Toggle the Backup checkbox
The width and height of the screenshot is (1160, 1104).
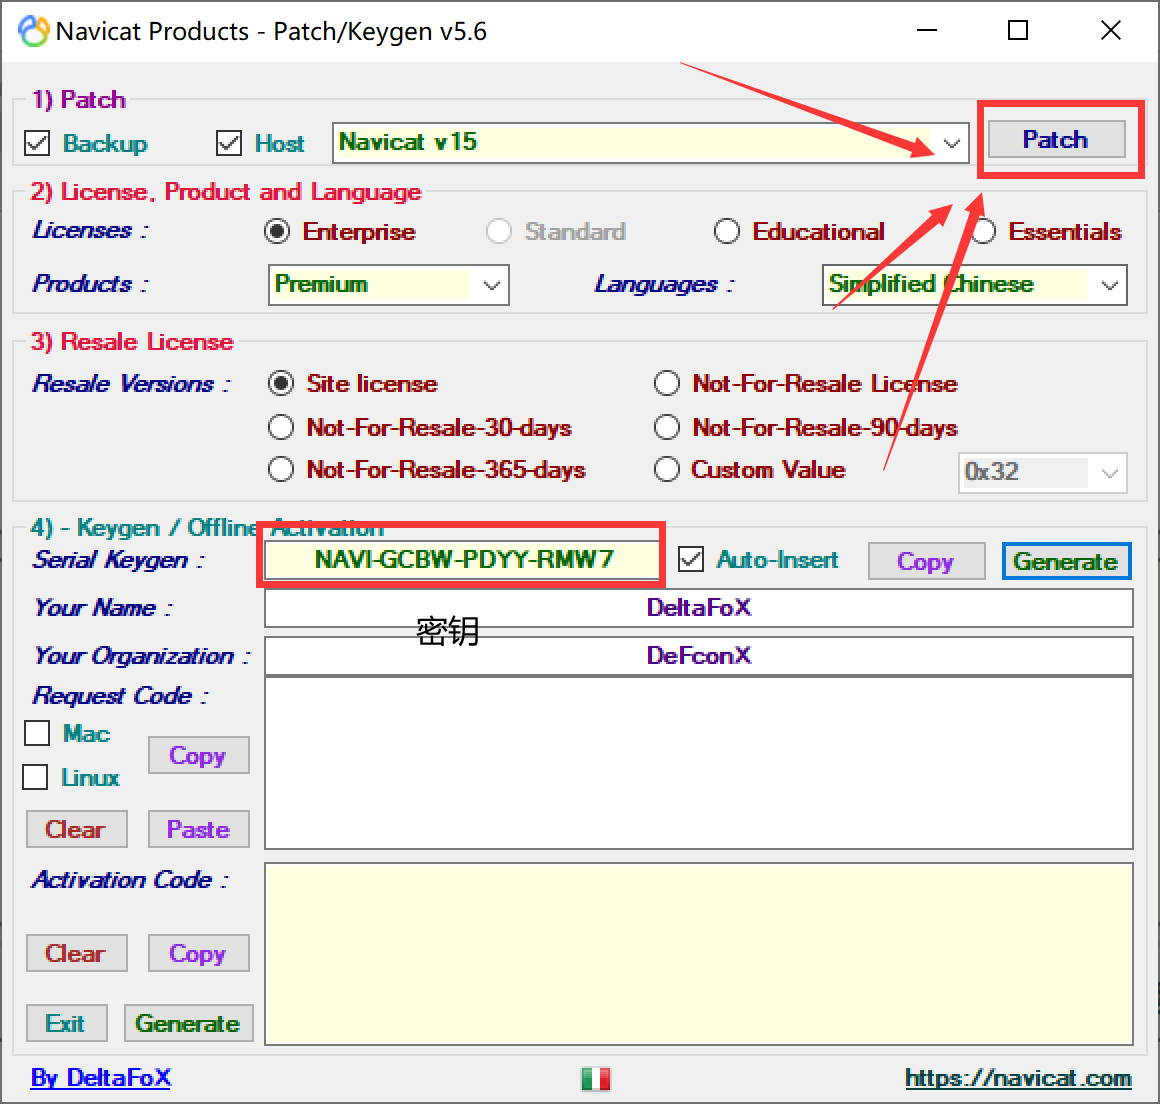click(x=37, y=143)
